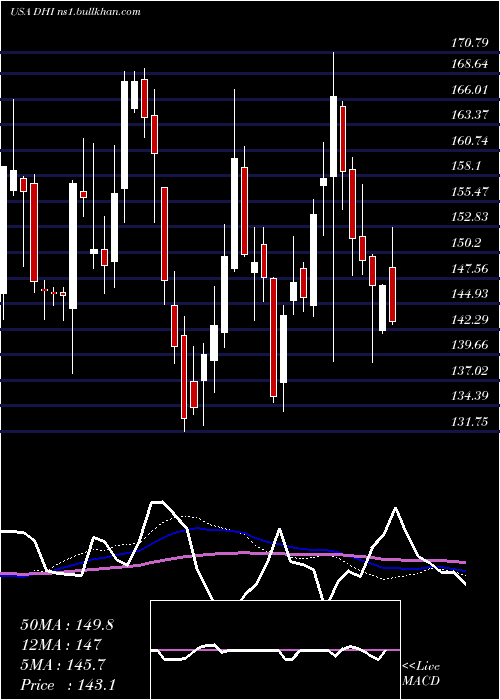
Task: Click the 50MA : 149.8 readout
Action: pos(67,625)
